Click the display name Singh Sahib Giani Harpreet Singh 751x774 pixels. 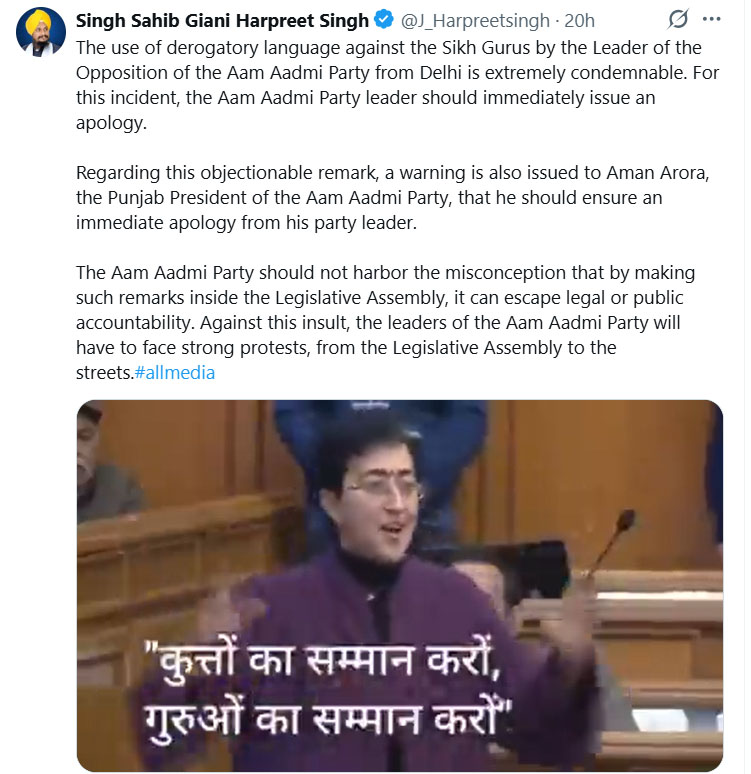[222, 21]
